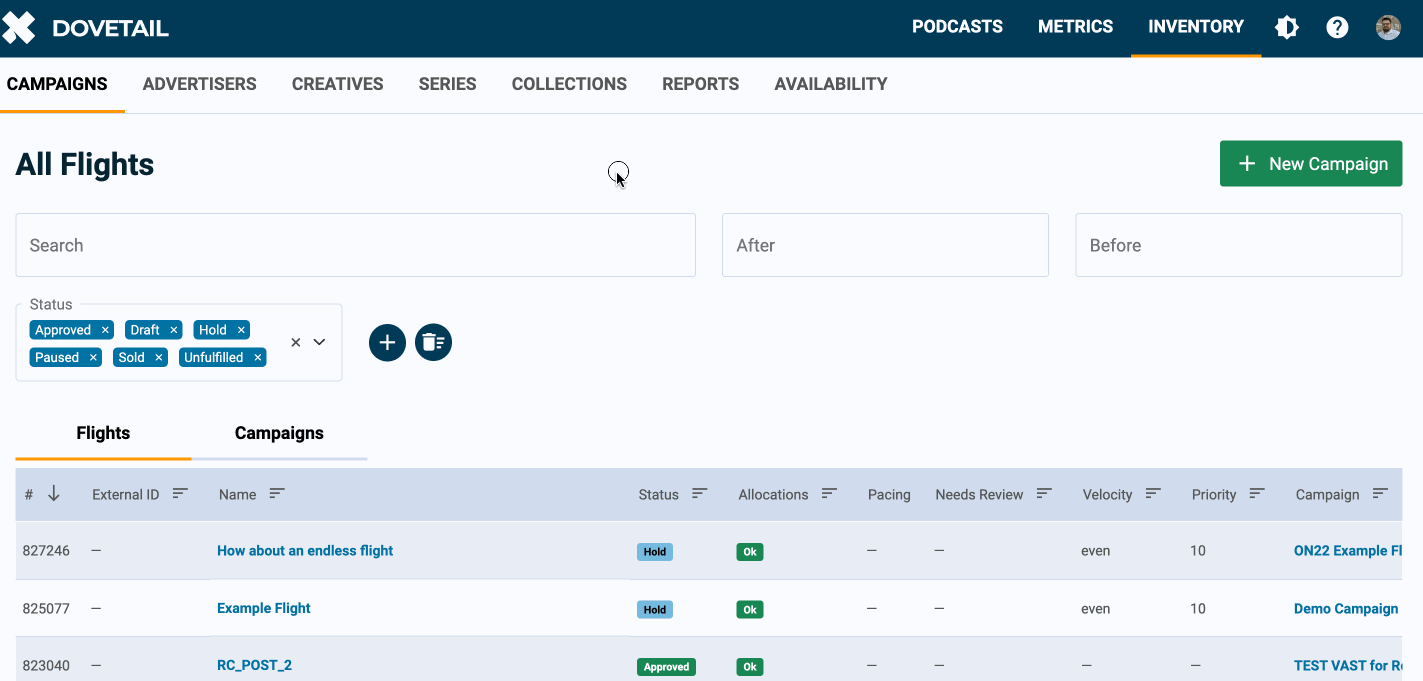Click Ok allocation badge in row 827246
The width and height of the screenshot is (1423, 681).
pos(750,552)
